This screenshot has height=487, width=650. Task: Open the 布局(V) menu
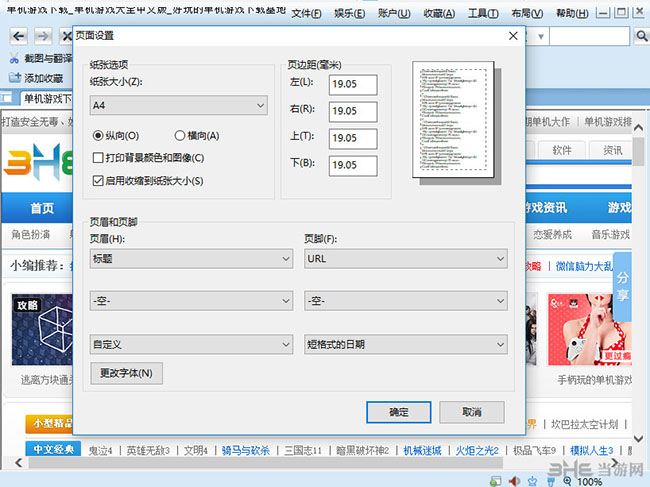pos(527,13)
